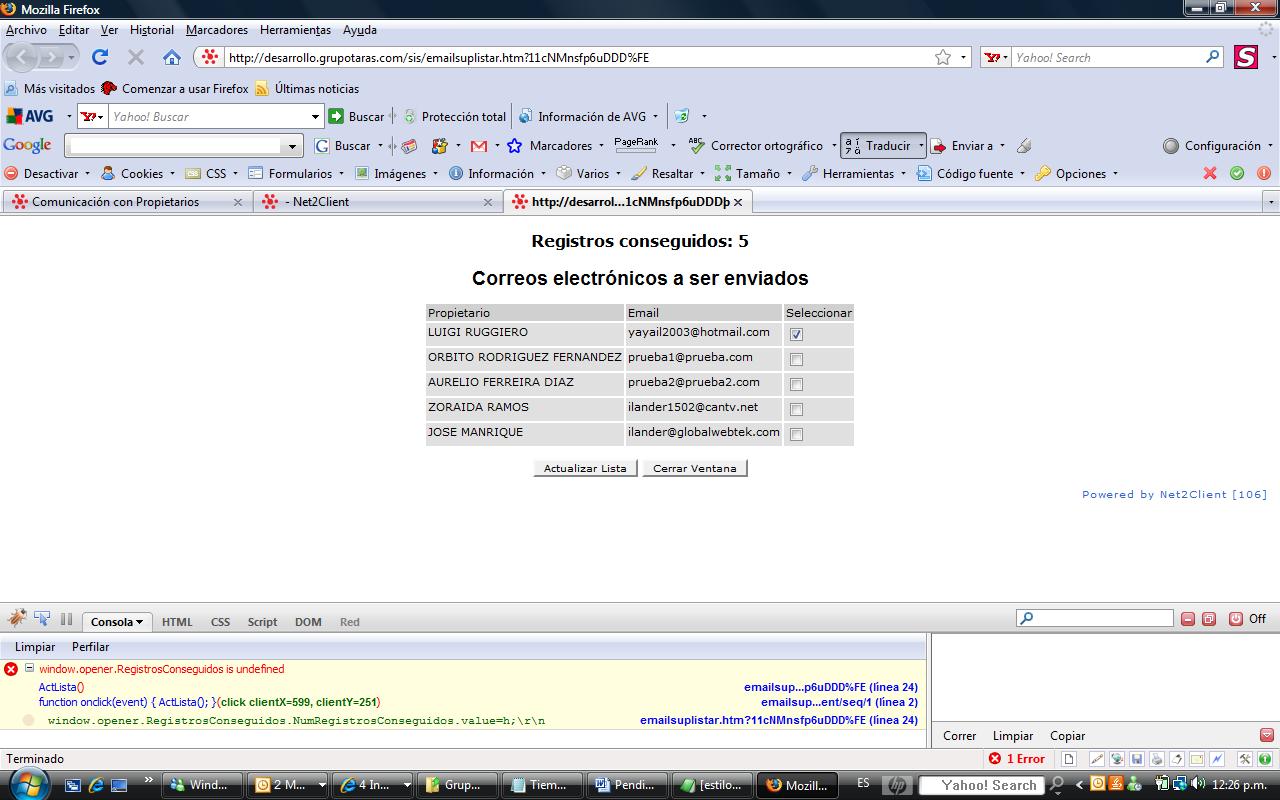Go to the Firefox home page icon
Viewport: 1280px width, 800px height.
pos(172,57)
